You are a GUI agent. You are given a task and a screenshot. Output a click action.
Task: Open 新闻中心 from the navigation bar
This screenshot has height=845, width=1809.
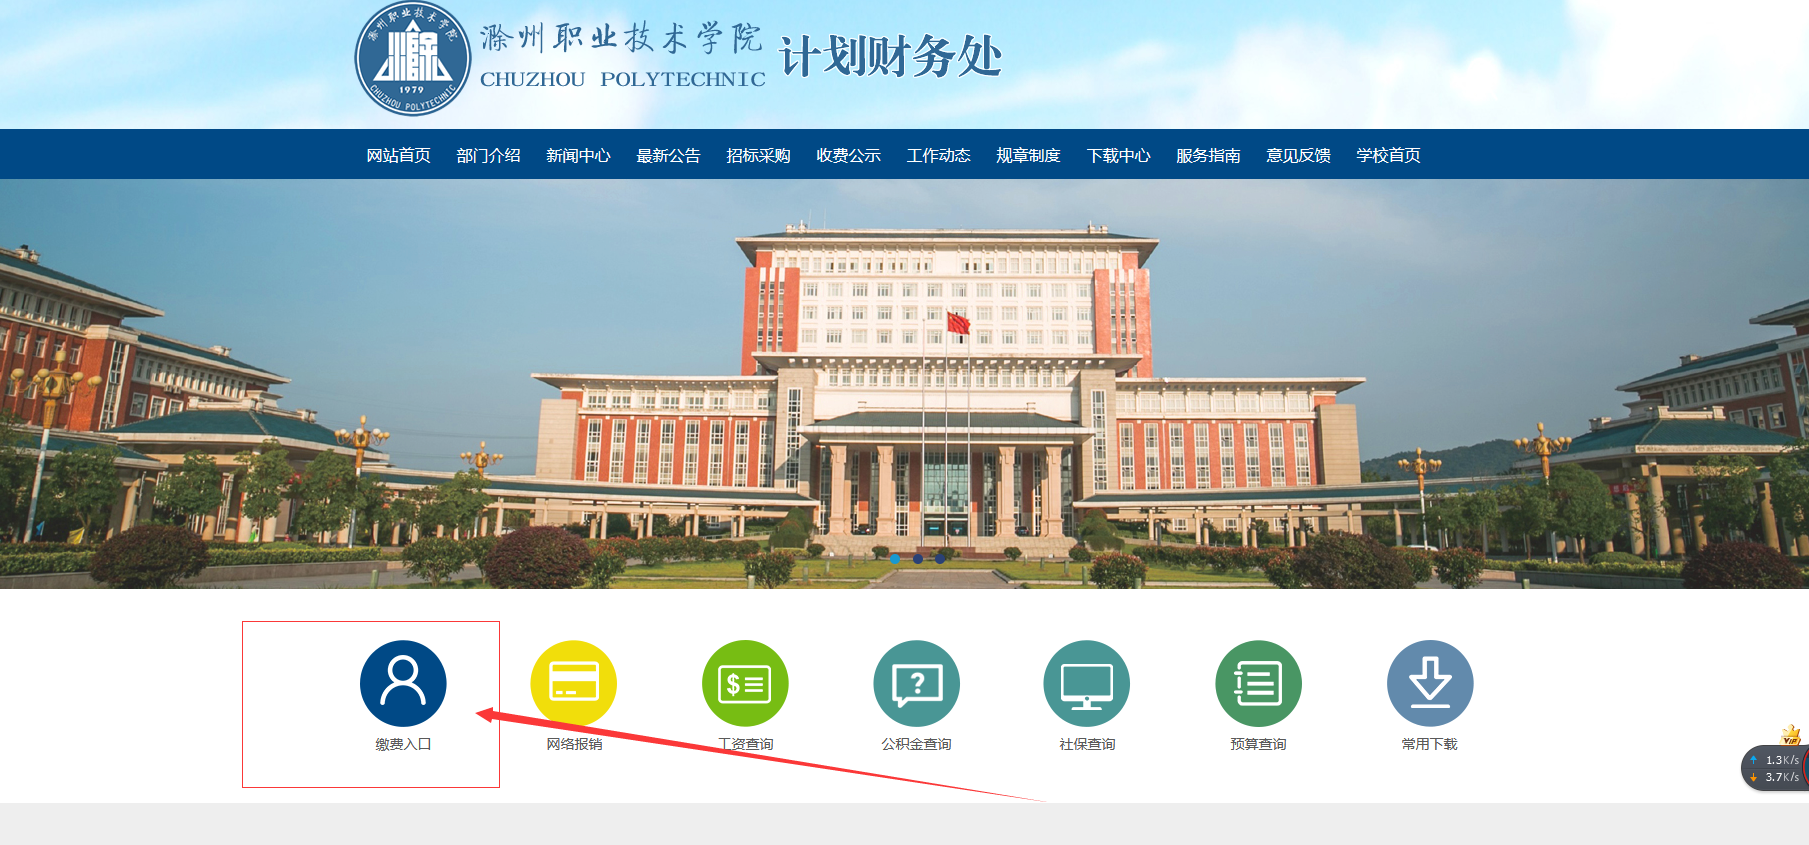pyautogui.click(x=578, y=155)
